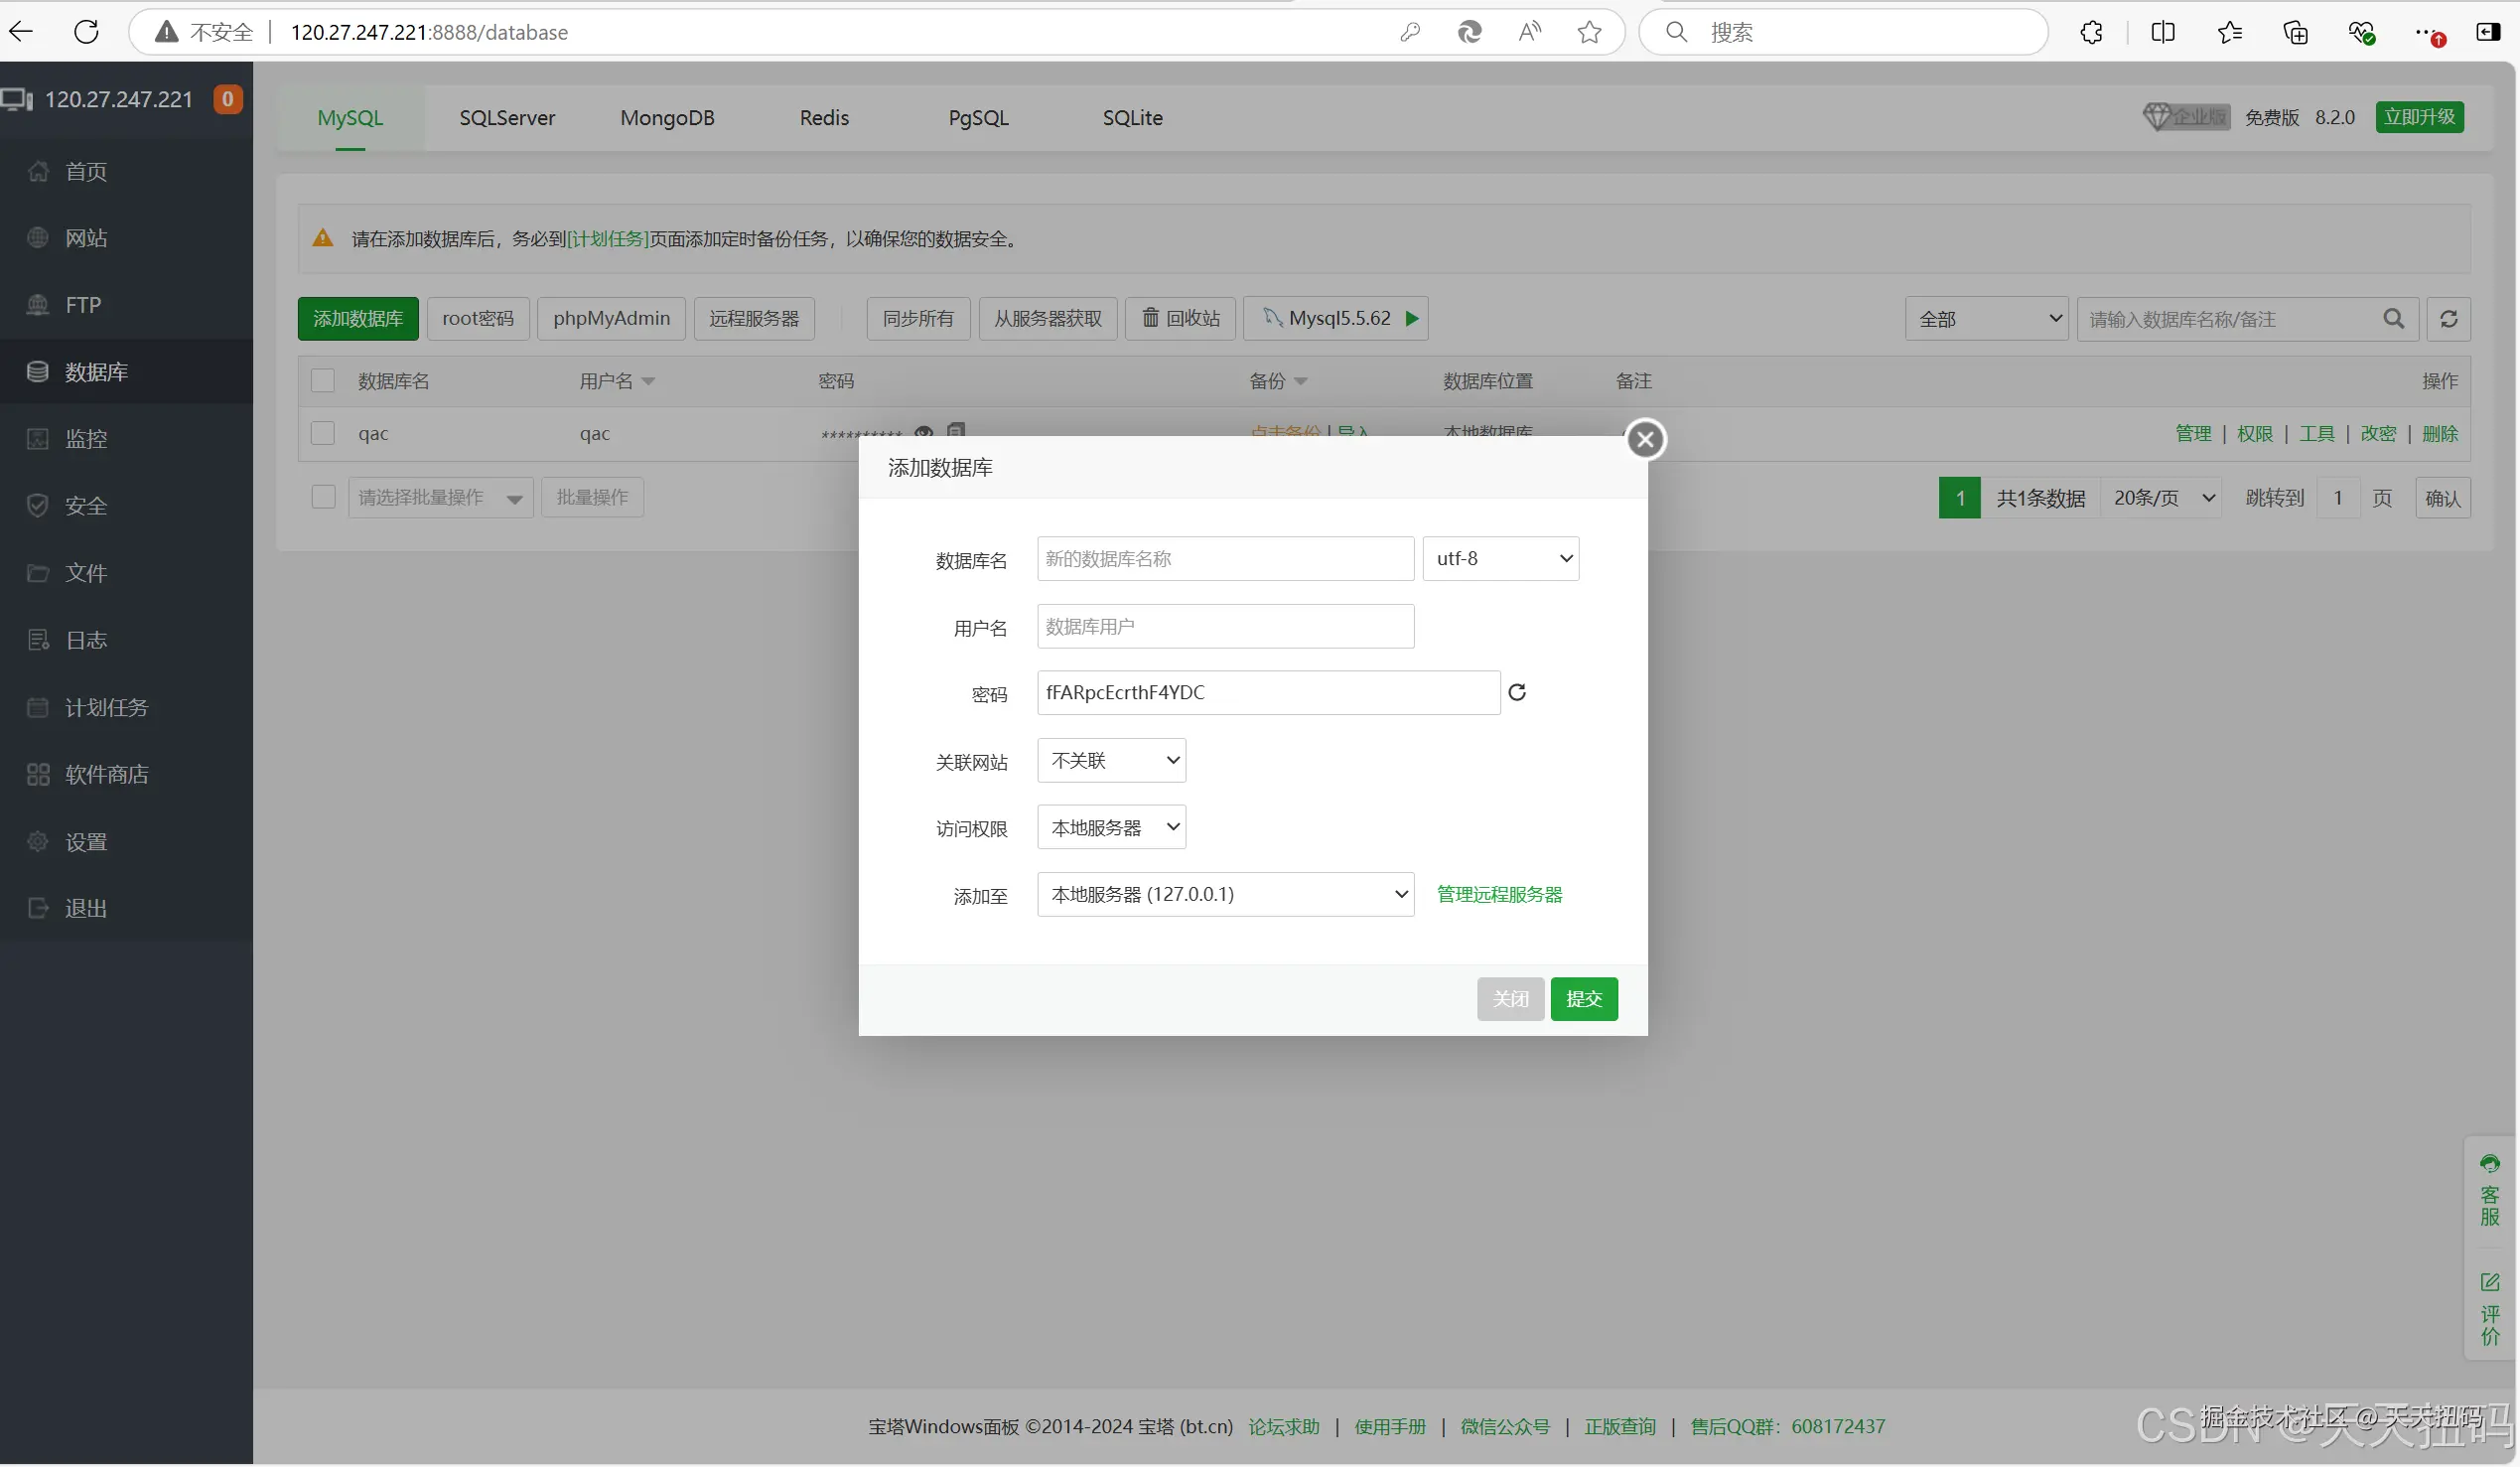Add page to browser favorites star
The image size is (2520, 1467).
tap(1589, 32)
